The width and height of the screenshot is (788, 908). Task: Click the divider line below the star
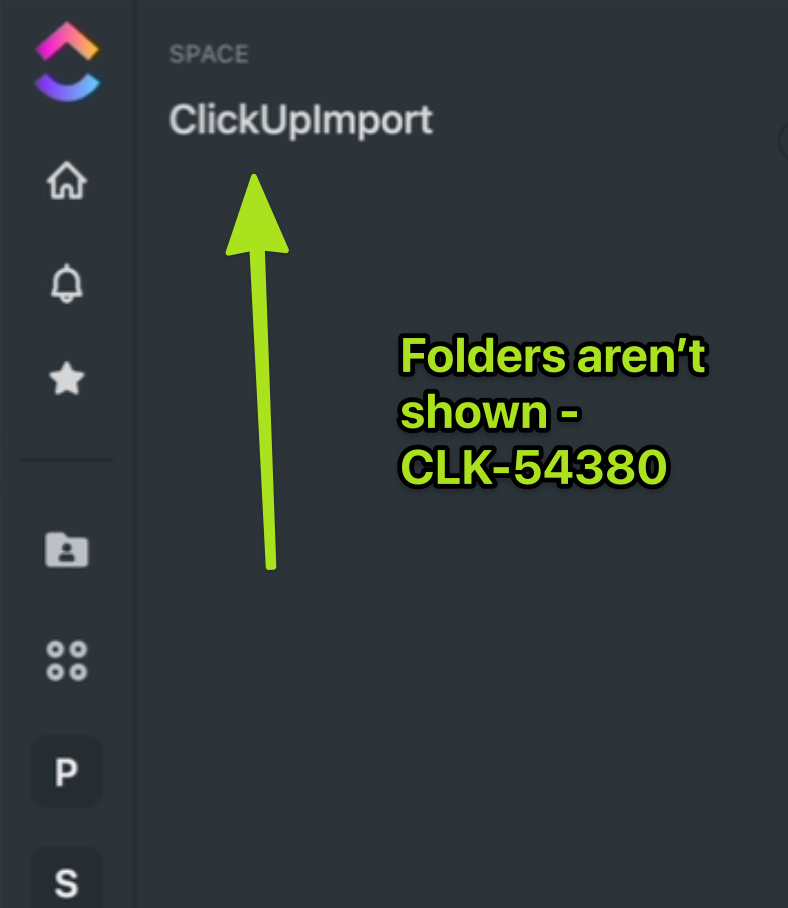coord(67,460)
